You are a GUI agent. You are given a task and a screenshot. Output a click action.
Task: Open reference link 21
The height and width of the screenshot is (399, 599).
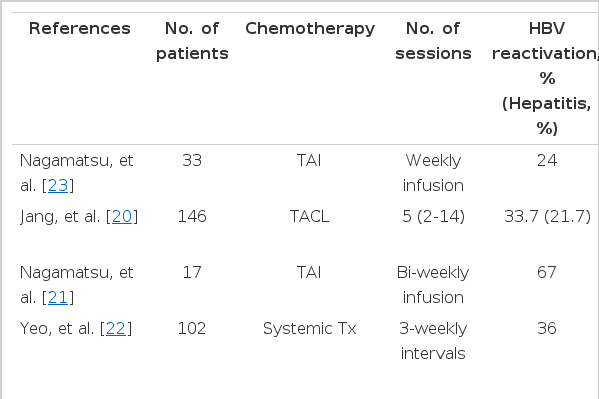(58, 298)
